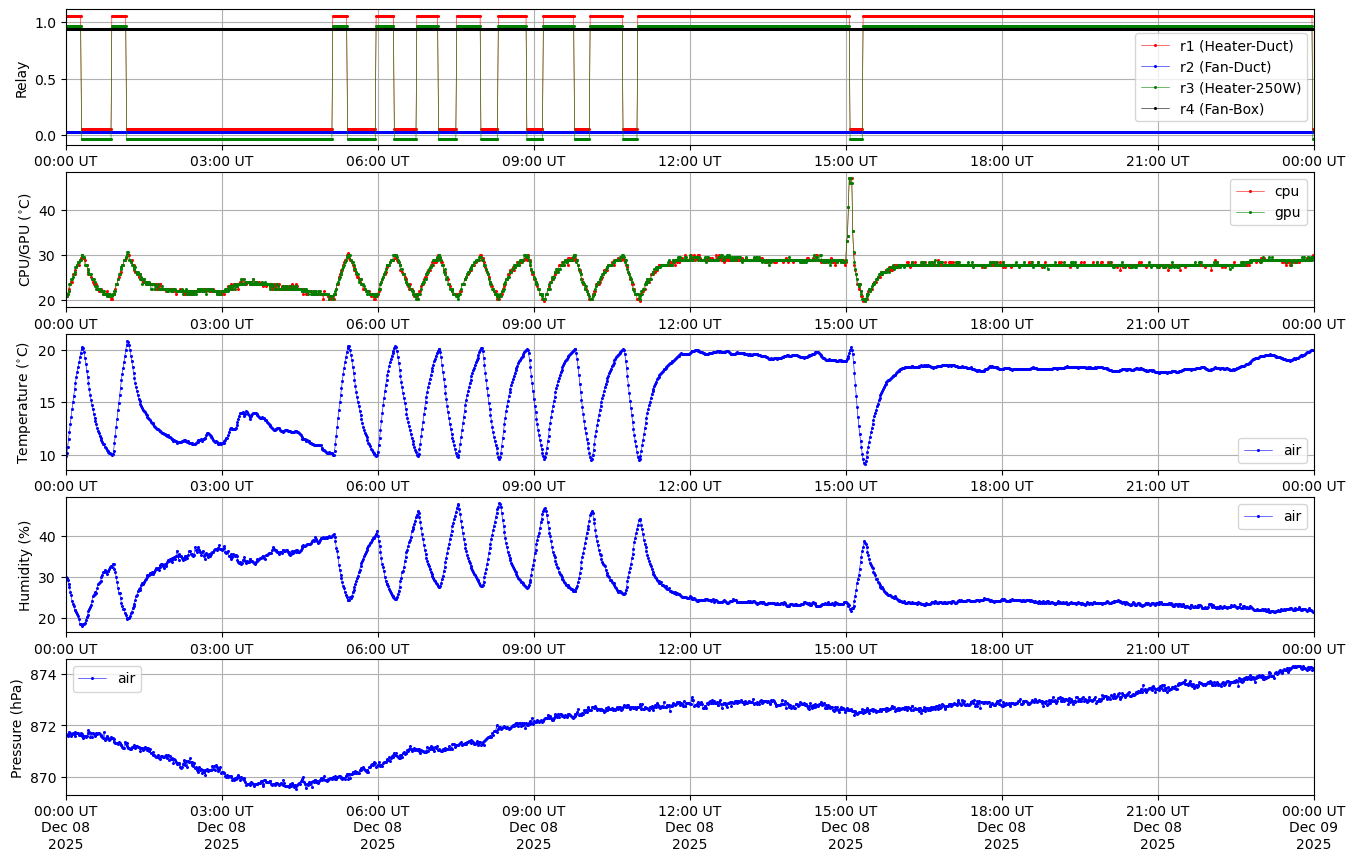
Task: Click the humidity peak just after 15:00 UT
Action: click(x=865, y=542)
